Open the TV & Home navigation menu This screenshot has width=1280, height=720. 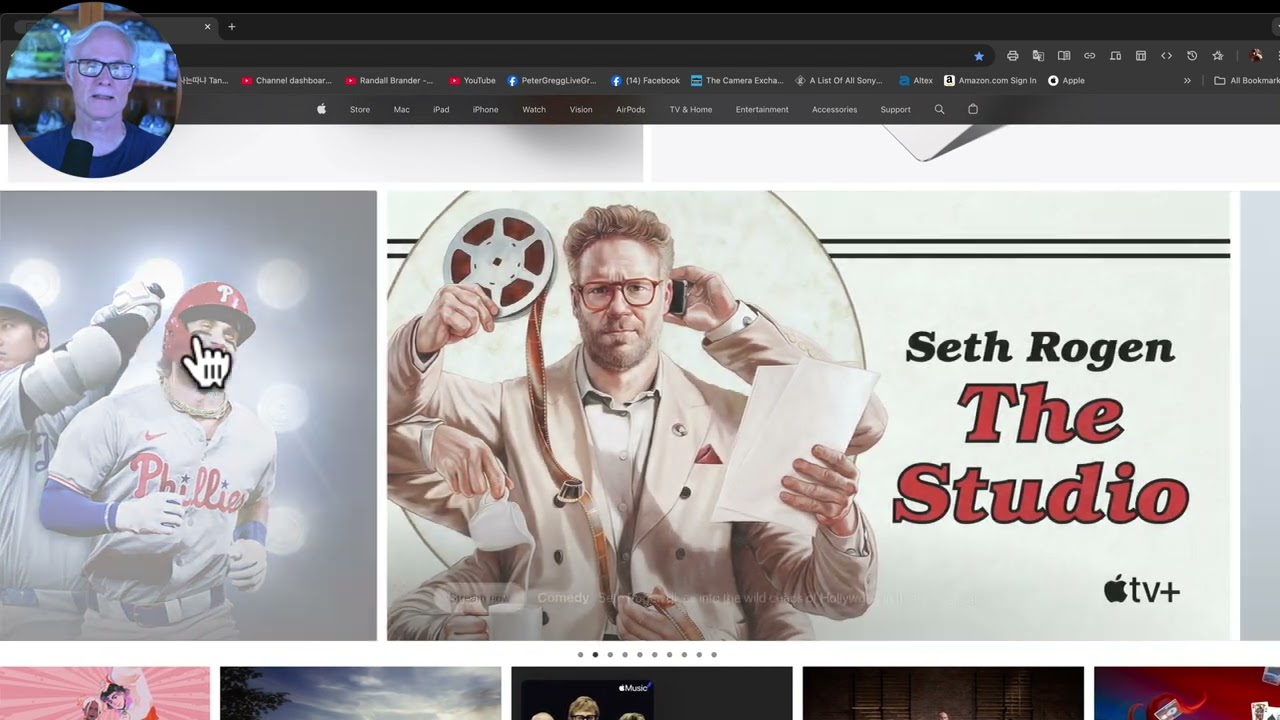tap(691, 109)
